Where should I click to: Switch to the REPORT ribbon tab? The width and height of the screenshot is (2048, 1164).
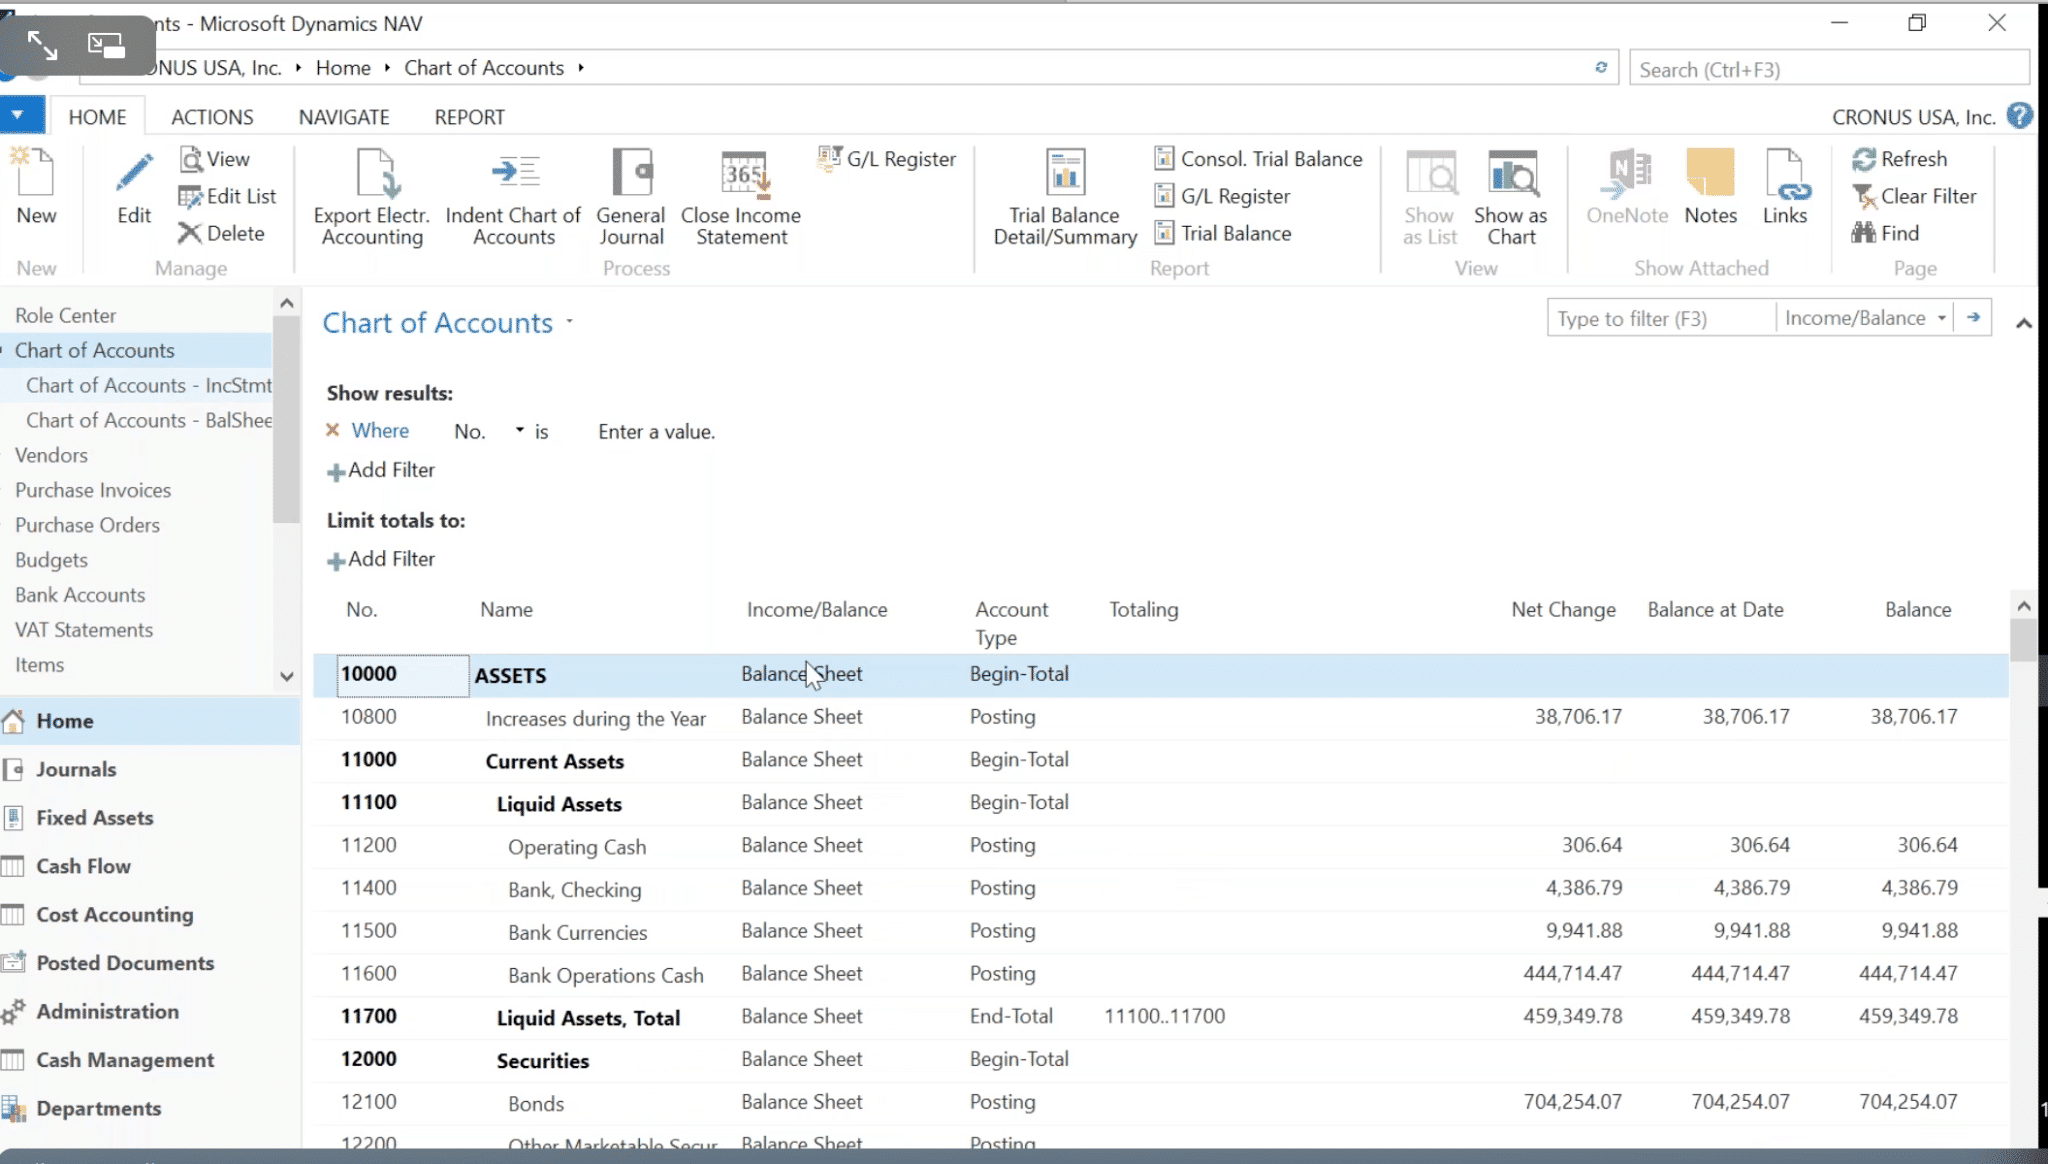pyautogui.click(x=469, y=117)
